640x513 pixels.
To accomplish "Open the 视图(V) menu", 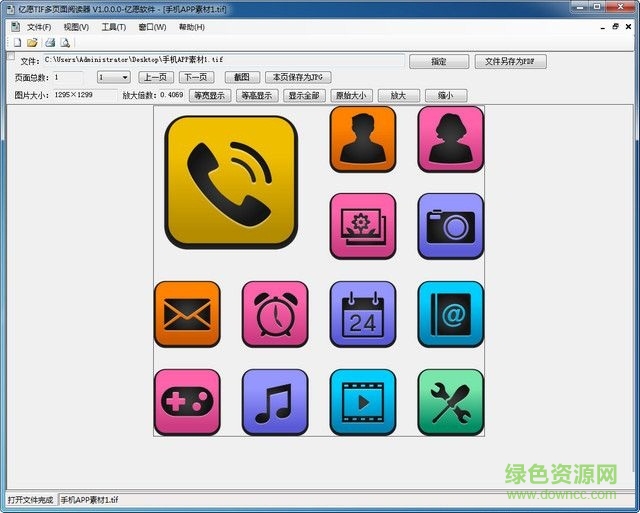I will (76, 27).
